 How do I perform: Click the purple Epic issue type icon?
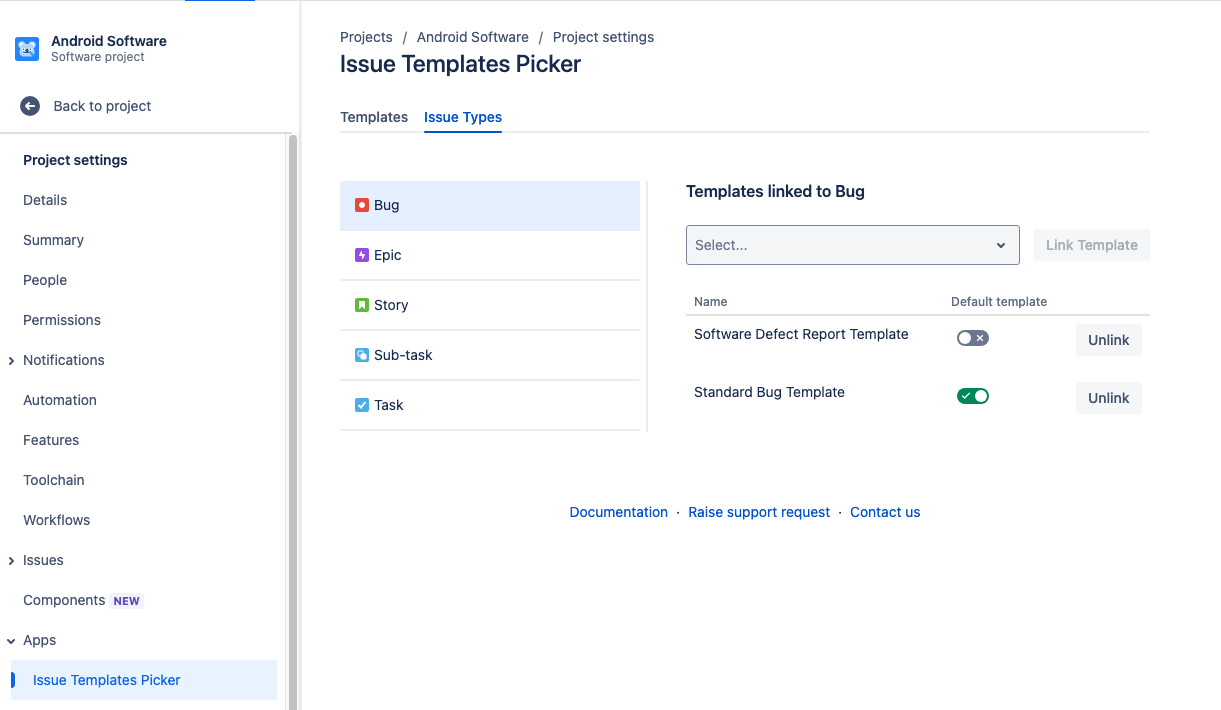click(362, 255)
